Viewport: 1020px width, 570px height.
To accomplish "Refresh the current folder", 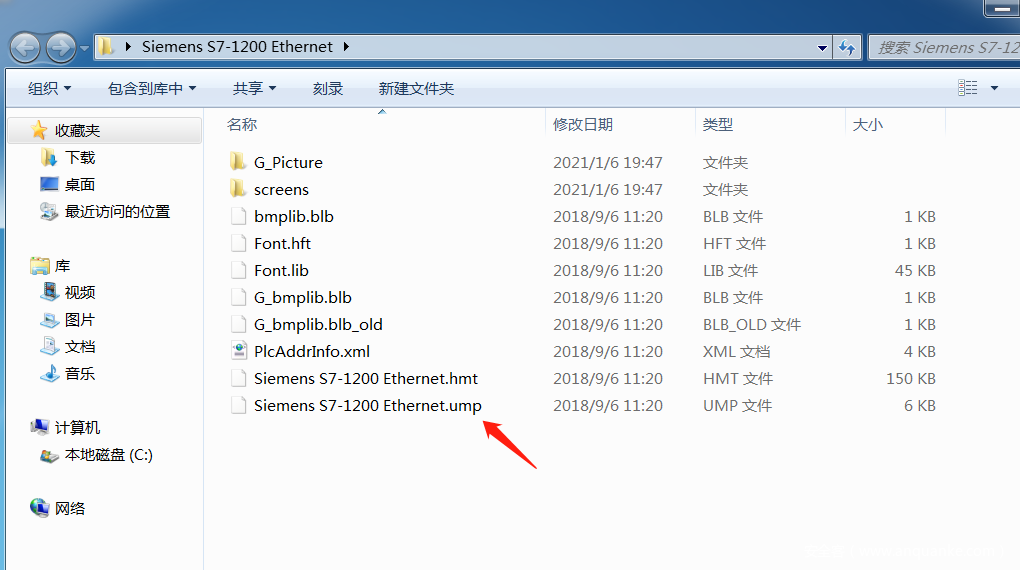I will tap(847, 48).
